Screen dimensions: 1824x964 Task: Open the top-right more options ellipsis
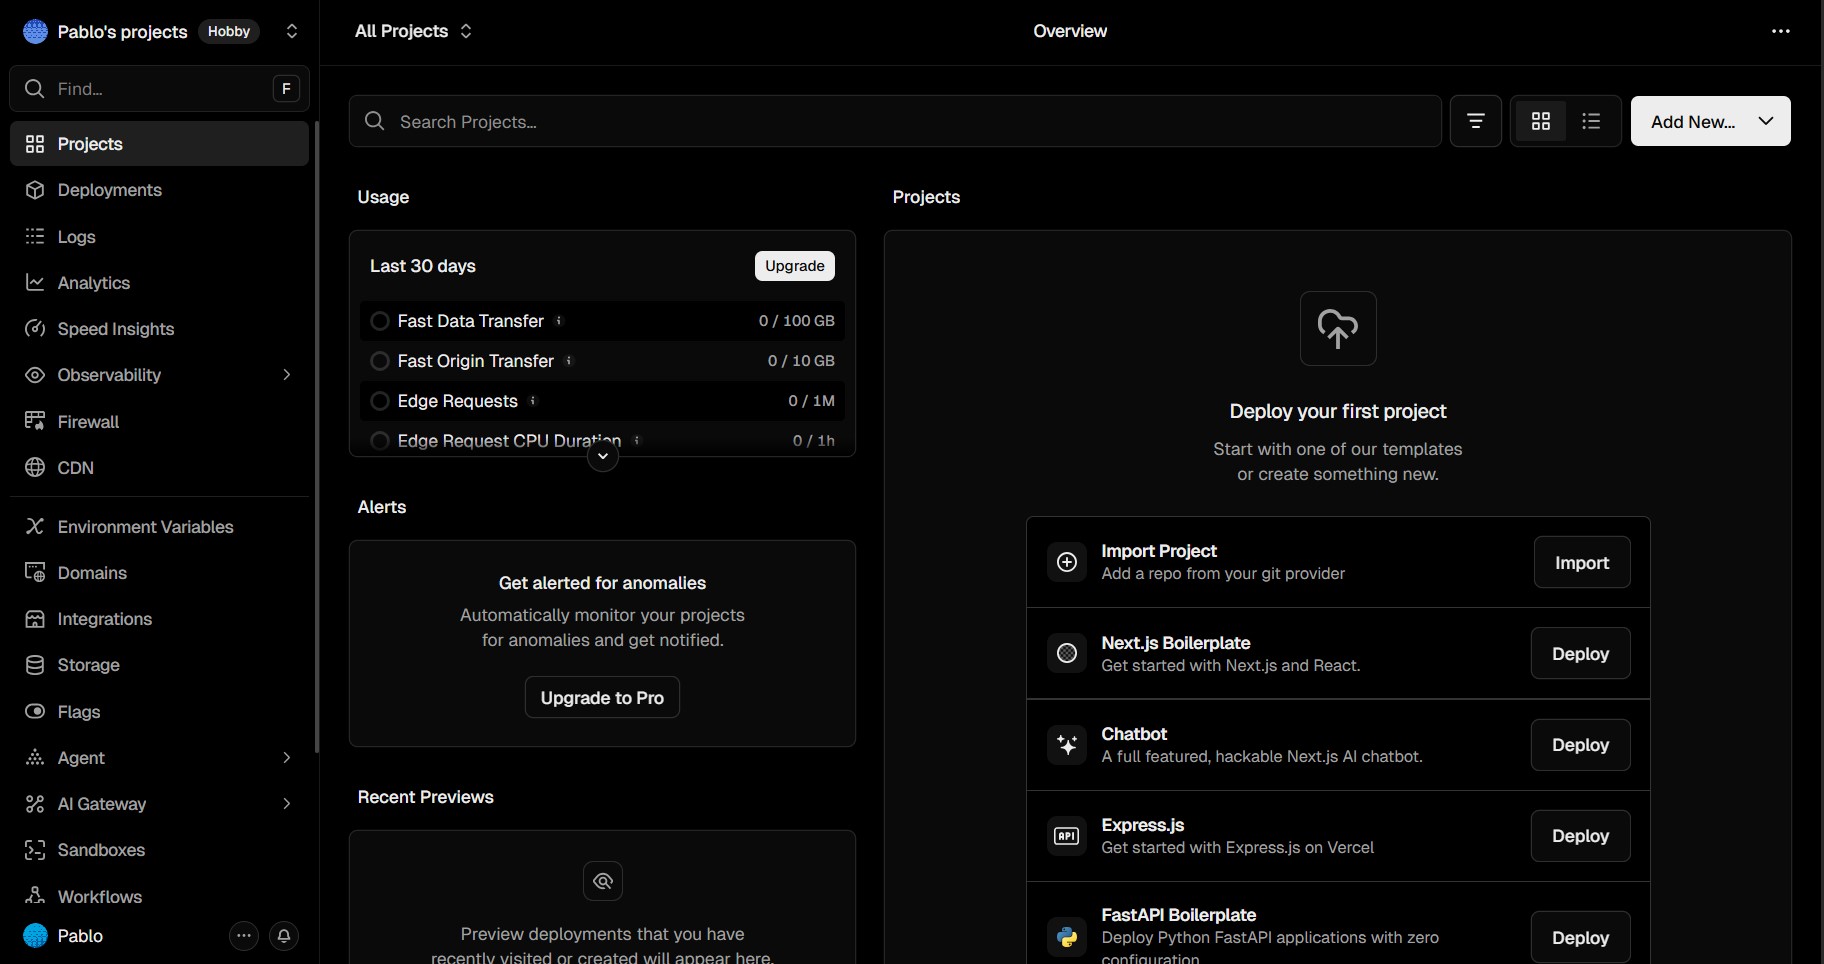[x=1781, y=31]
